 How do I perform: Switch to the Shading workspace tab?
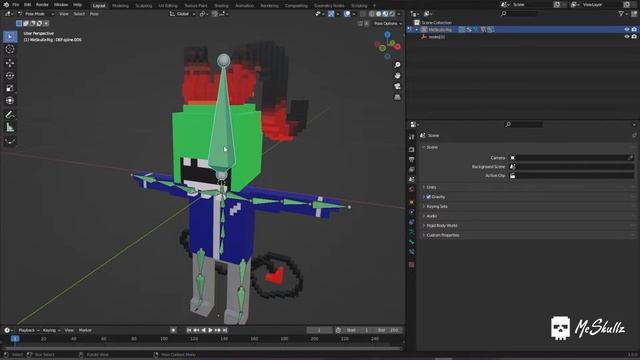tap(221, 6)
